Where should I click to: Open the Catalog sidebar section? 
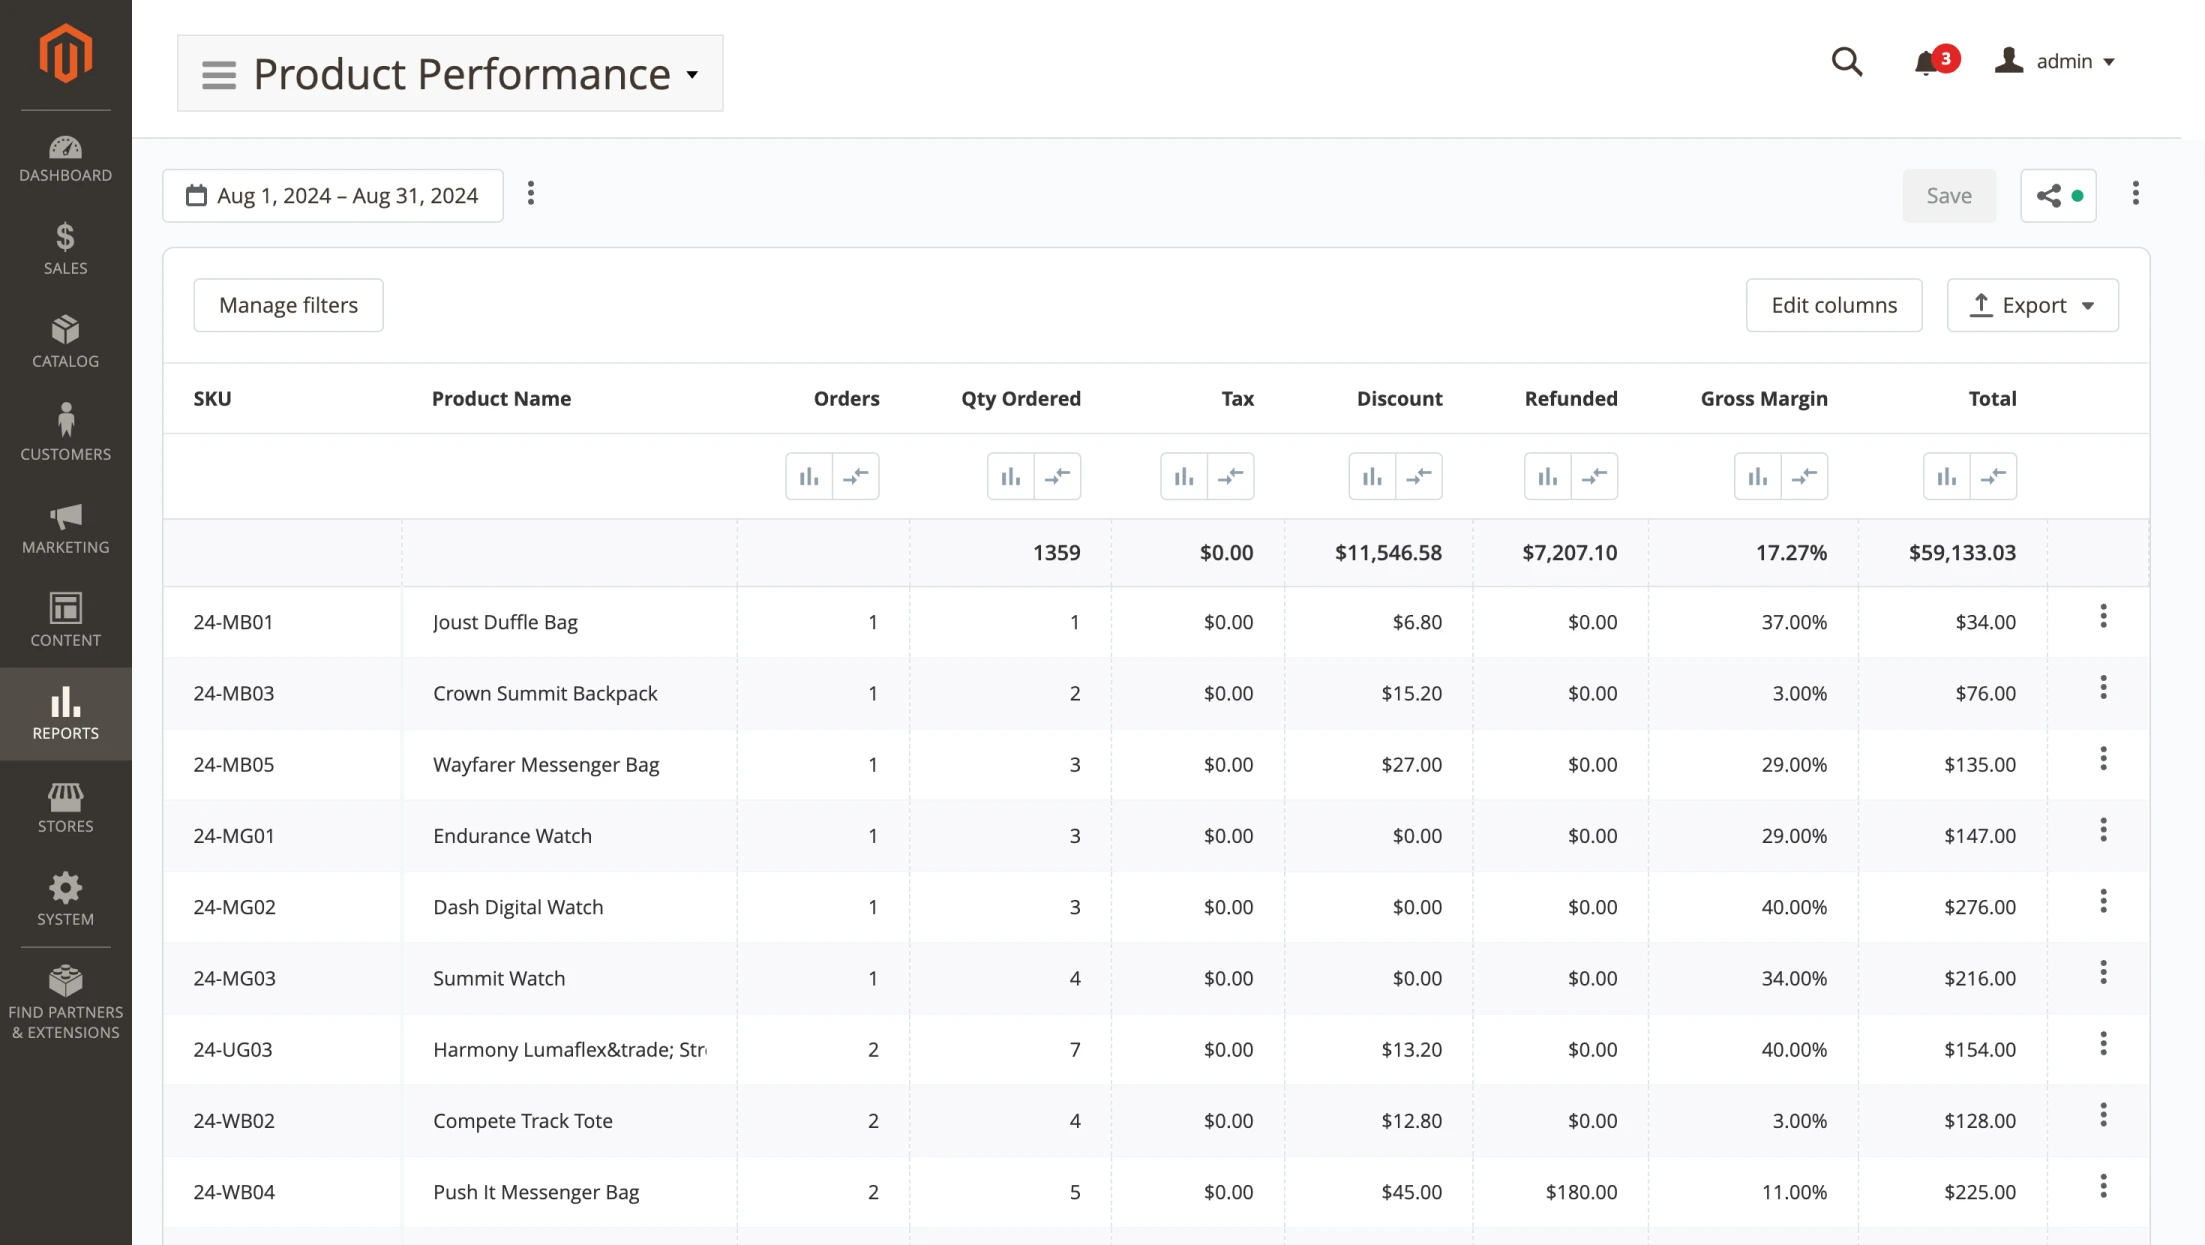[65, 340]
